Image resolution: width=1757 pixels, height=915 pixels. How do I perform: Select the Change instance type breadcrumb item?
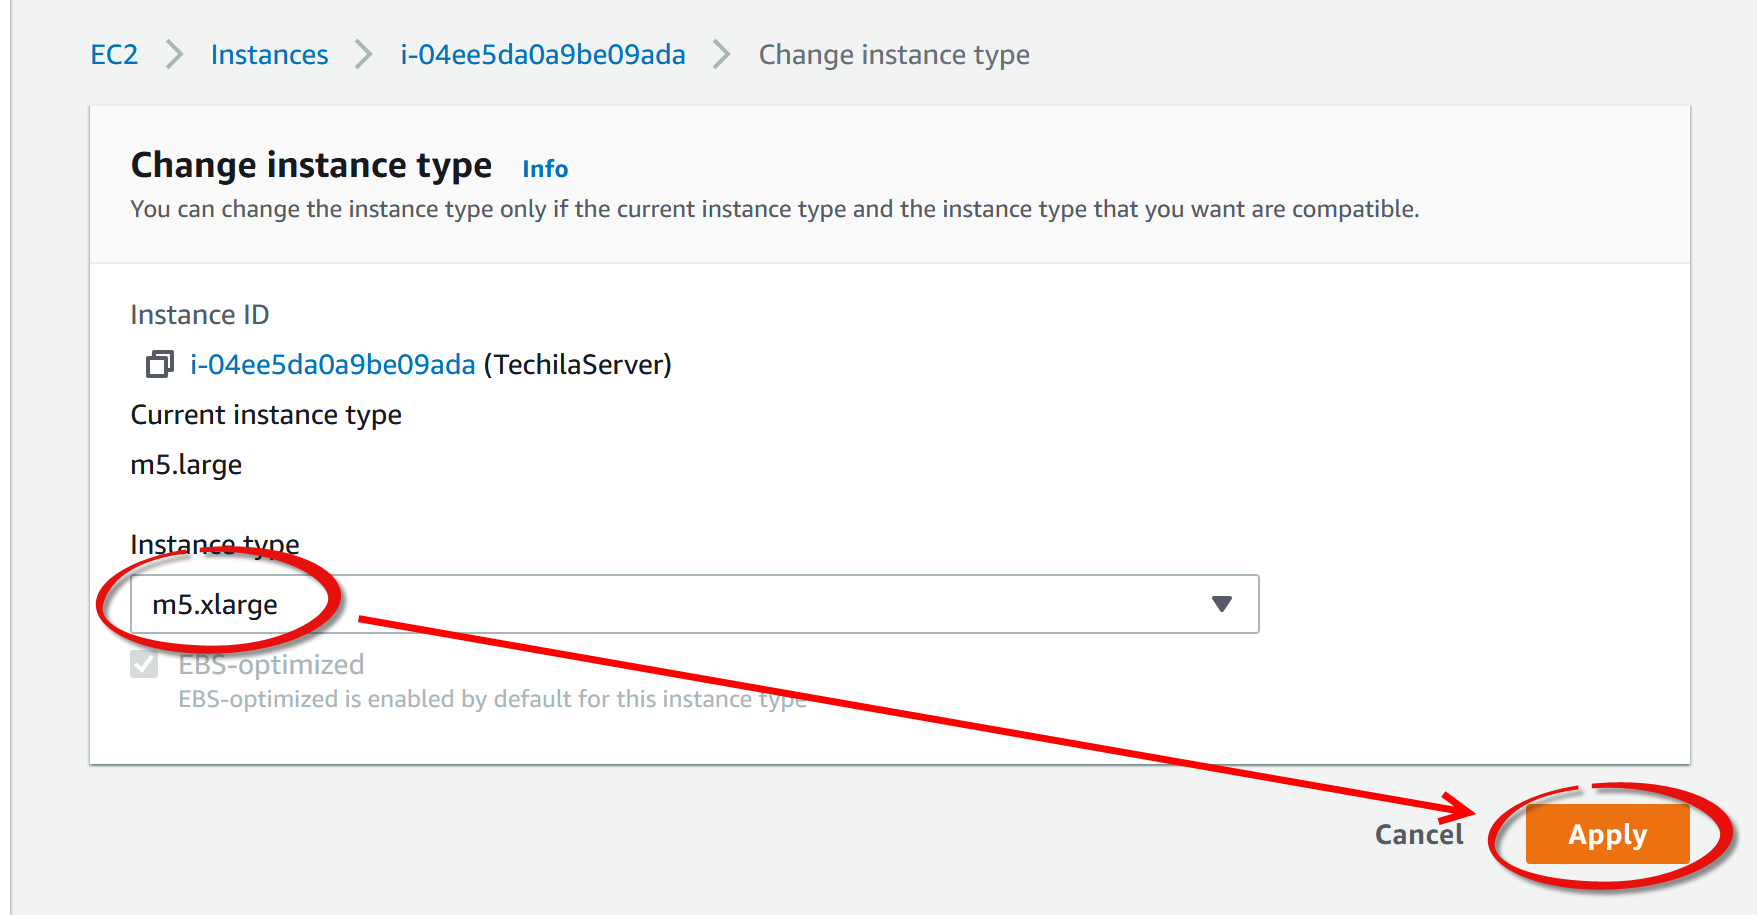tap(894, 55)
